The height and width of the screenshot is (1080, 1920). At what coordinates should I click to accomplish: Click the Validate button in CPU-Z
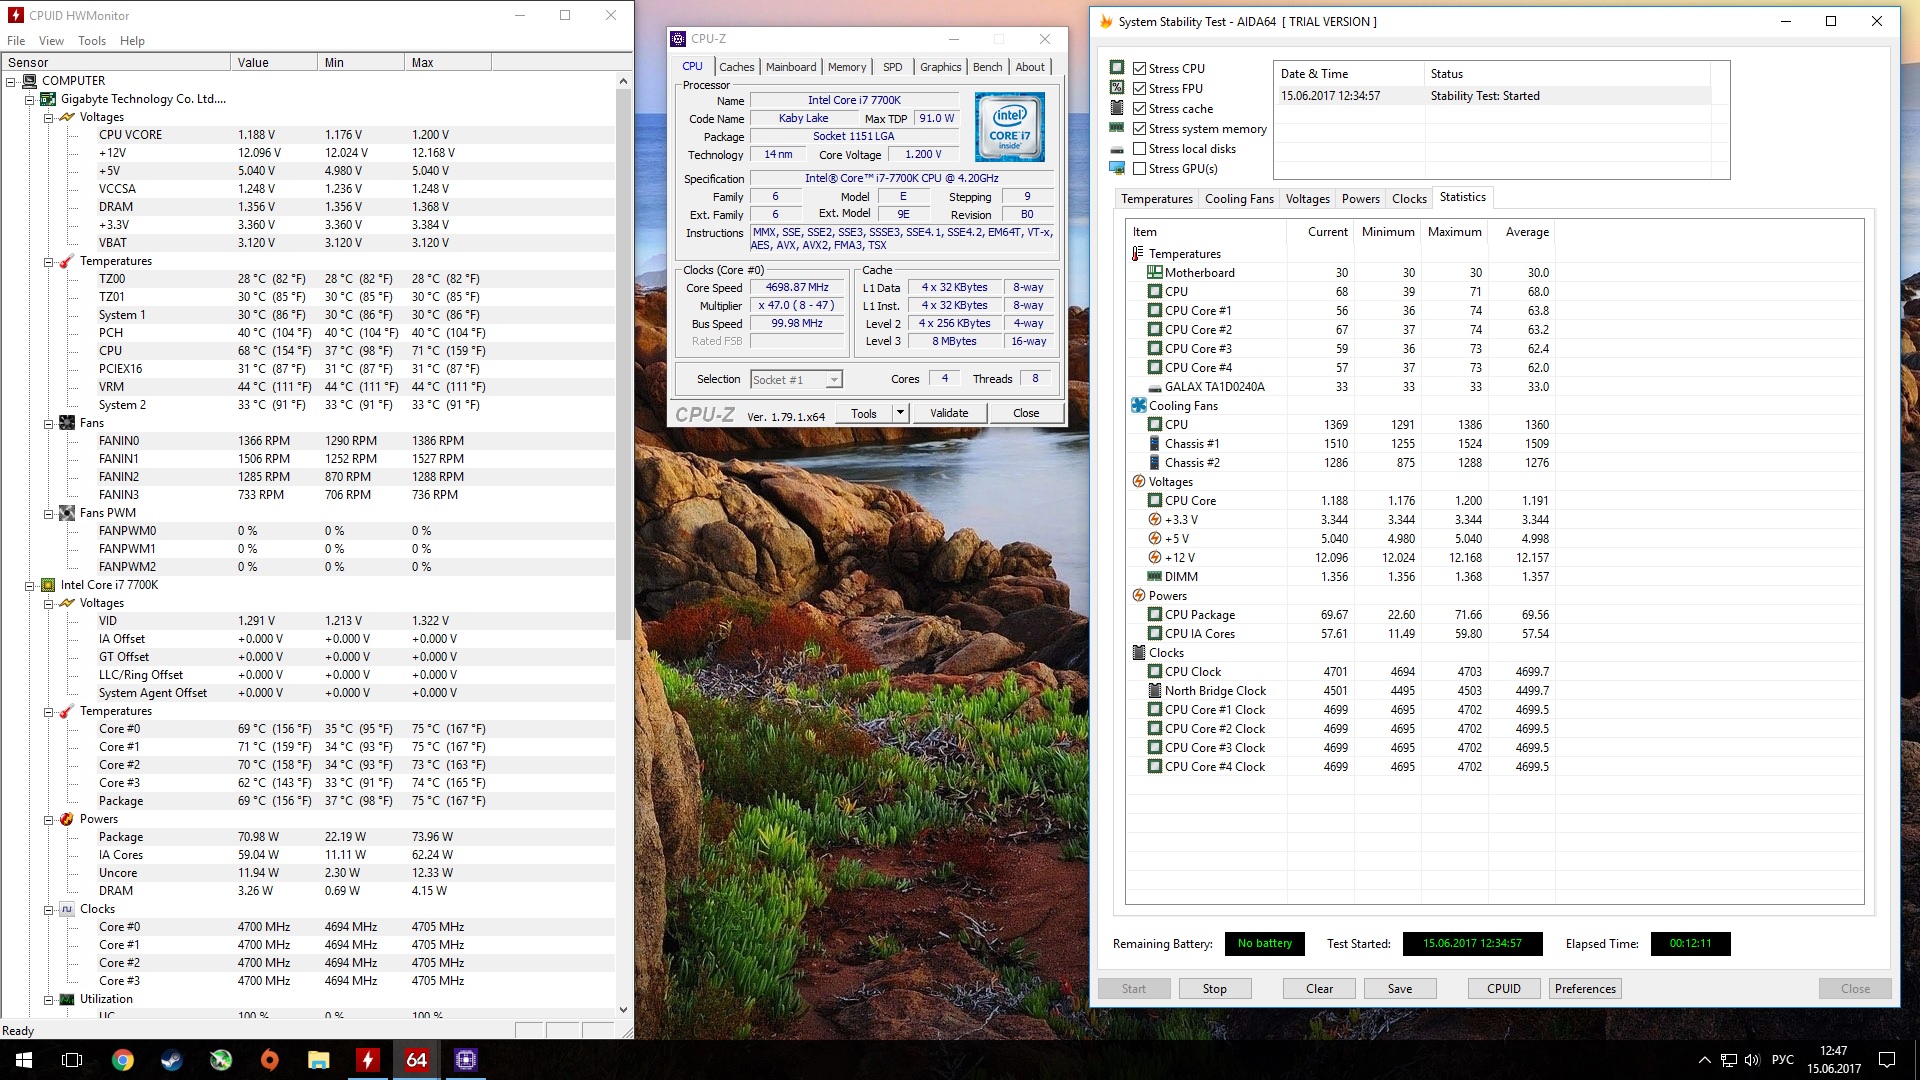949,413
